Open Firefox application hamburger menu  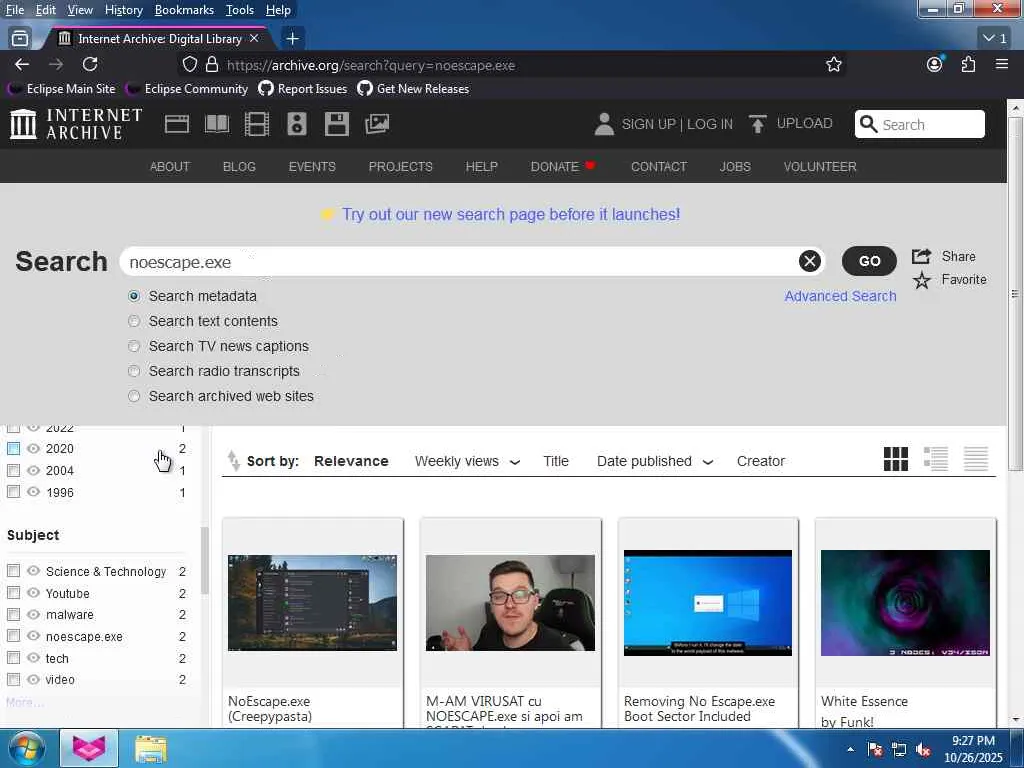(x=1002, y=64)
